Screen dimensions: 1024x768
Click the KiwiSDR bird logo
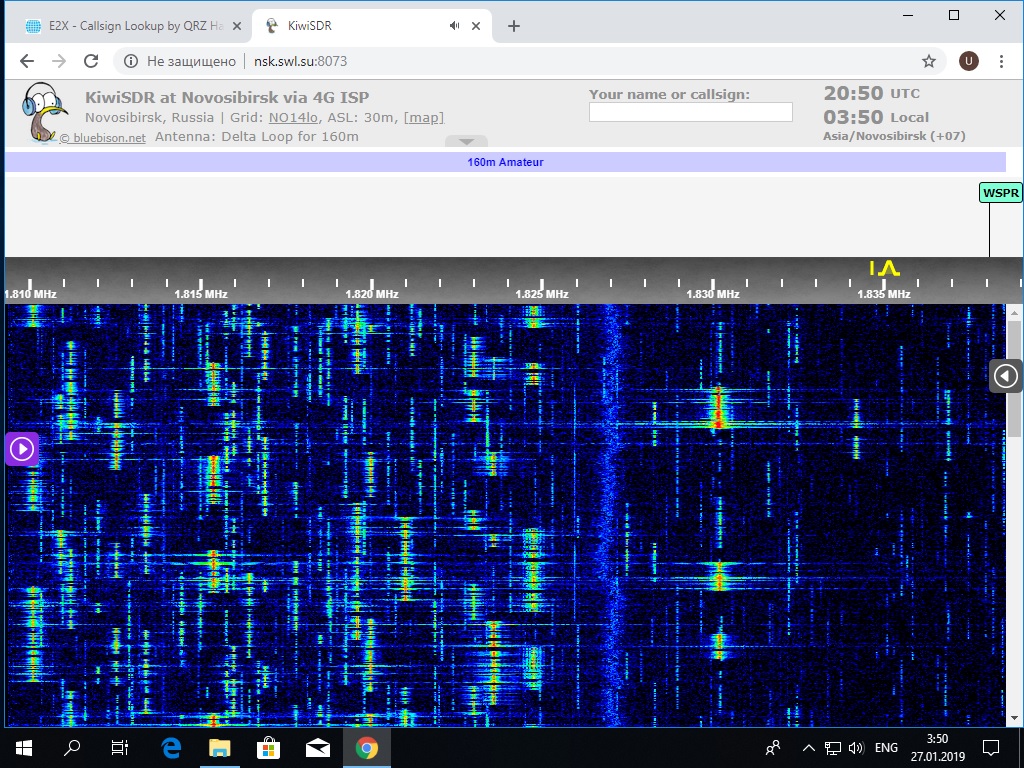tap(42, 113)
